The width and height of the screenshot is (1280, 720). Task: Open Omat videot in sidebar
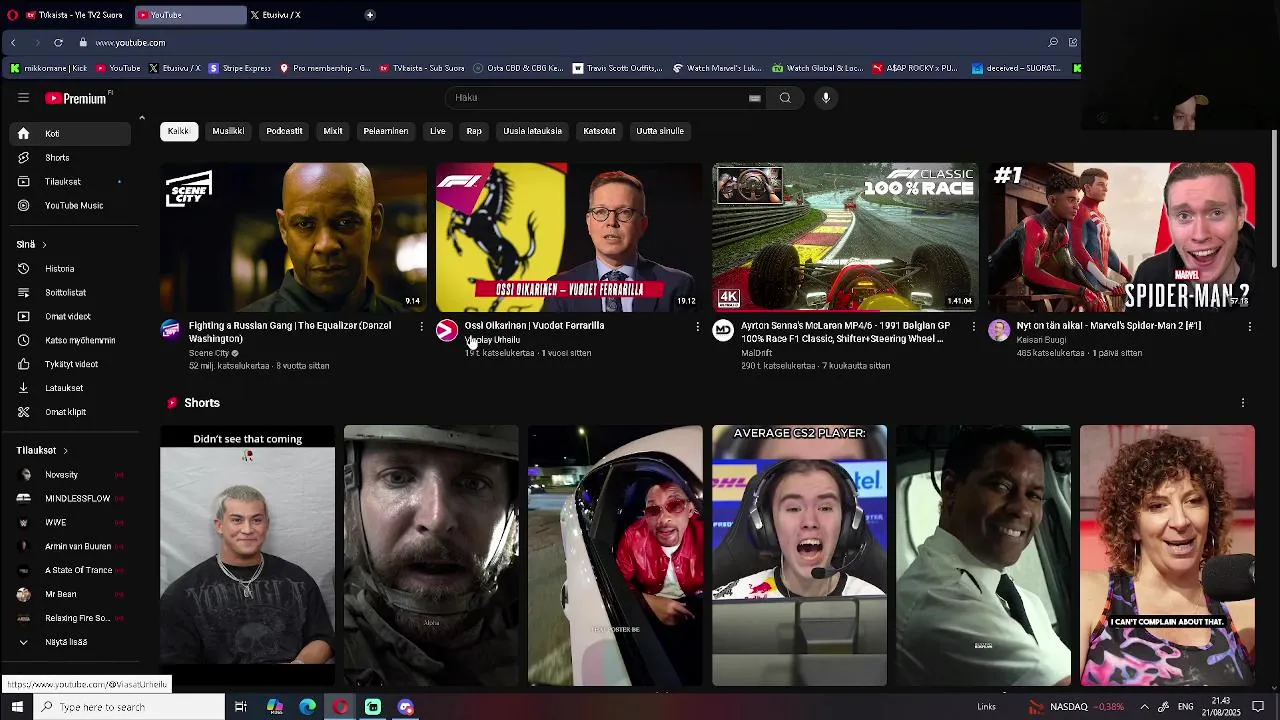click(x=70, y=317)
